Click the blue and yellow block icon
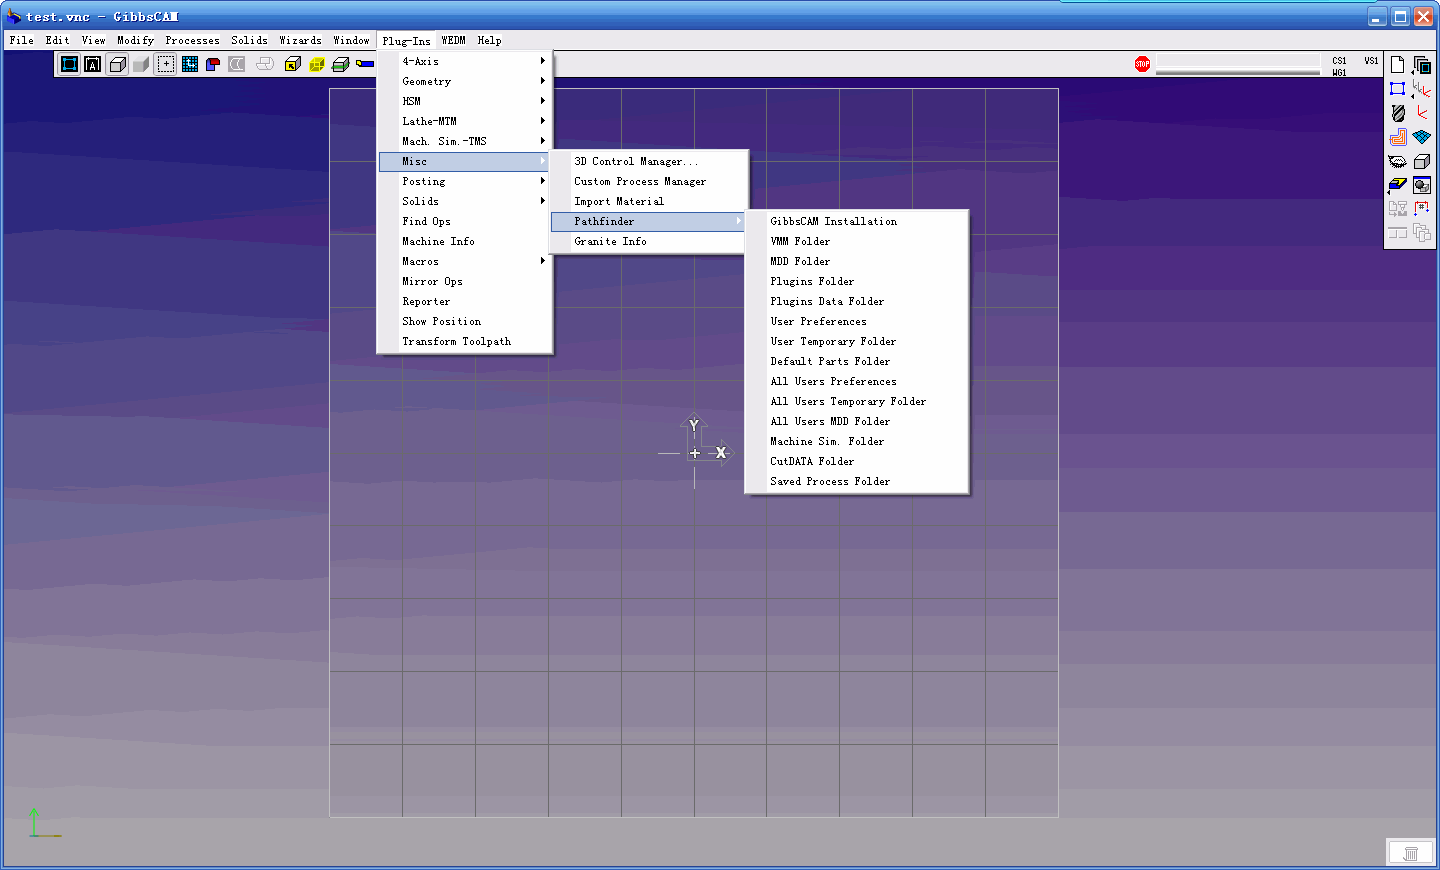The image size is (1440, 870). (x=1398, y=185)
